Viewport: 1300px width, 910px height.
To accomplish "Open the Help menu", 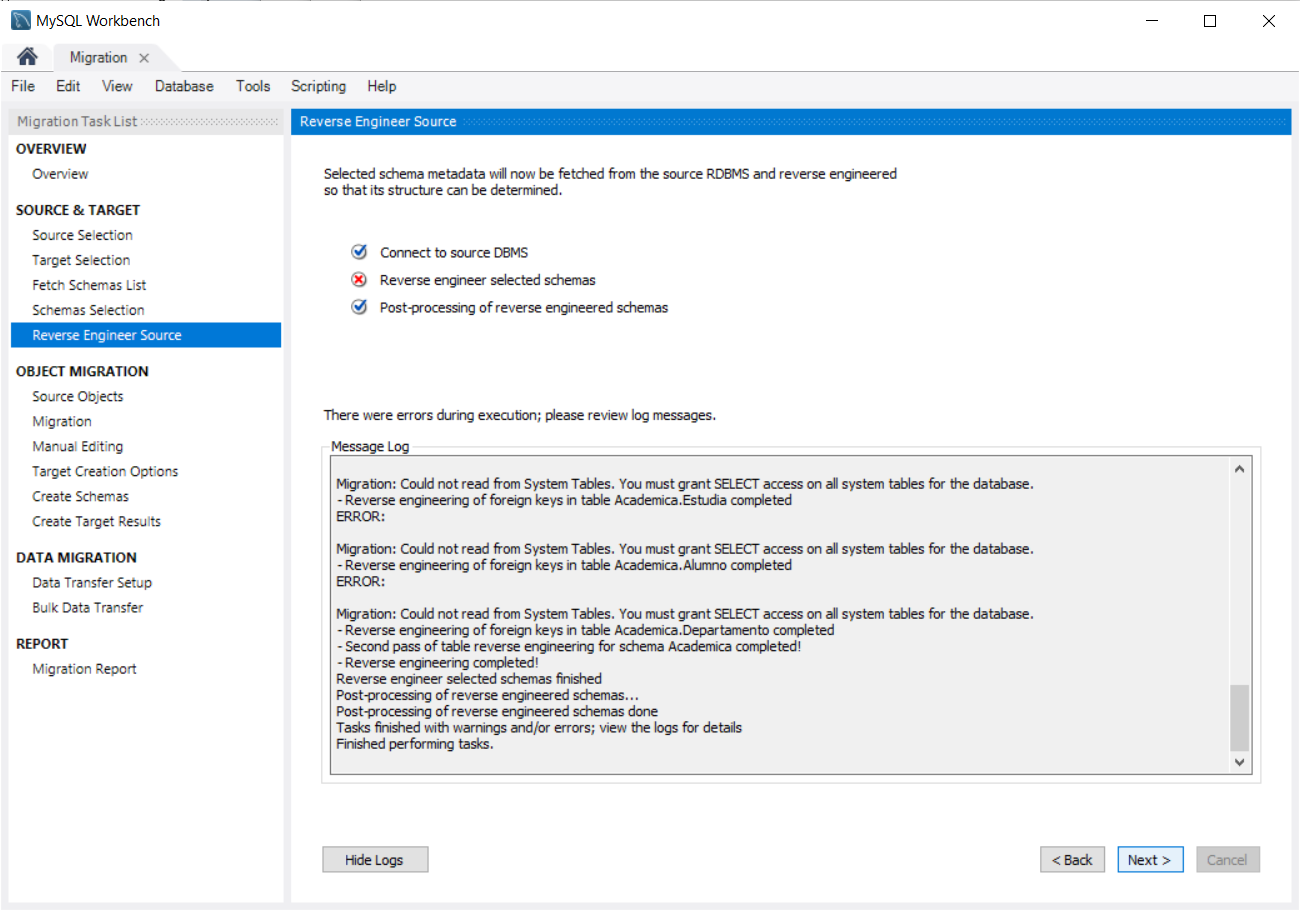I will pyautogui.click(x=381, y=86).
